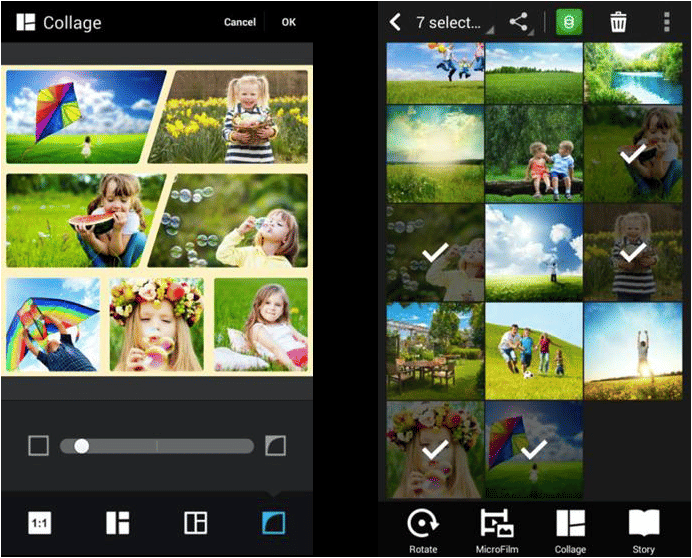Deselect flower crown girl gallery photo
Image resolution: width=692 pixels, height=558 pixels.
pyautogui.click(x=435, y=450)
